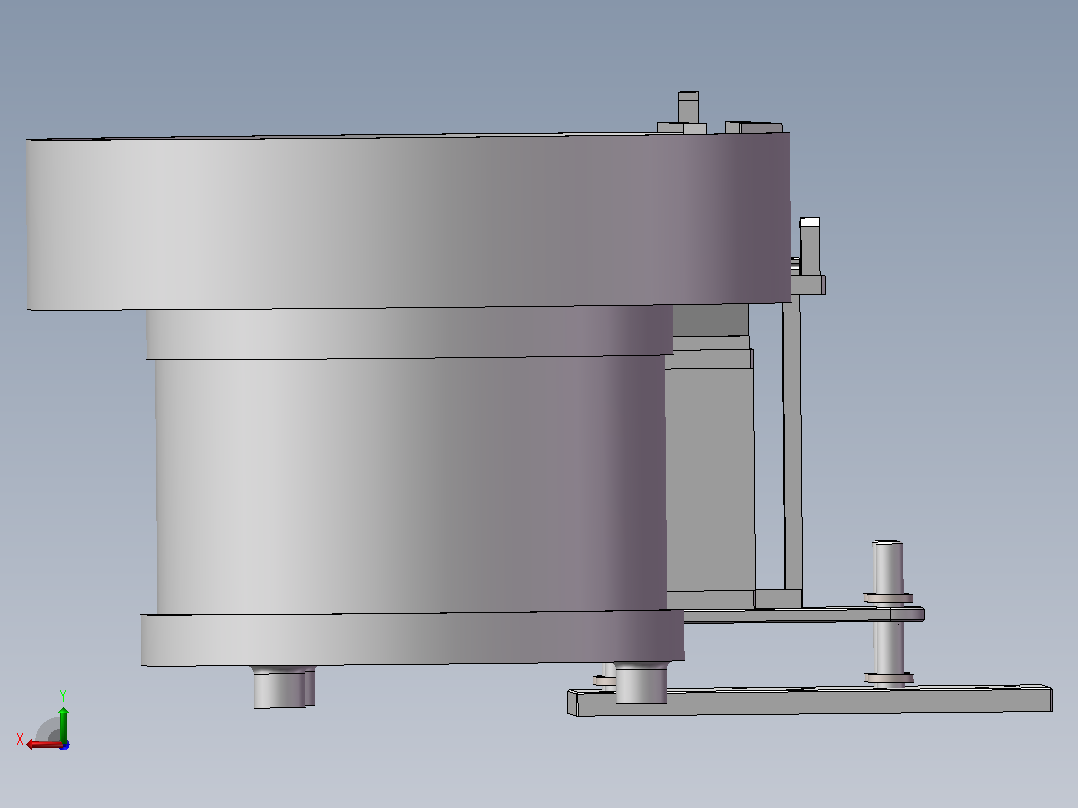The width and height of the screenshot is (1078, 808).
Task: Select the left support foot under the flange
Action: coord(283,686)
